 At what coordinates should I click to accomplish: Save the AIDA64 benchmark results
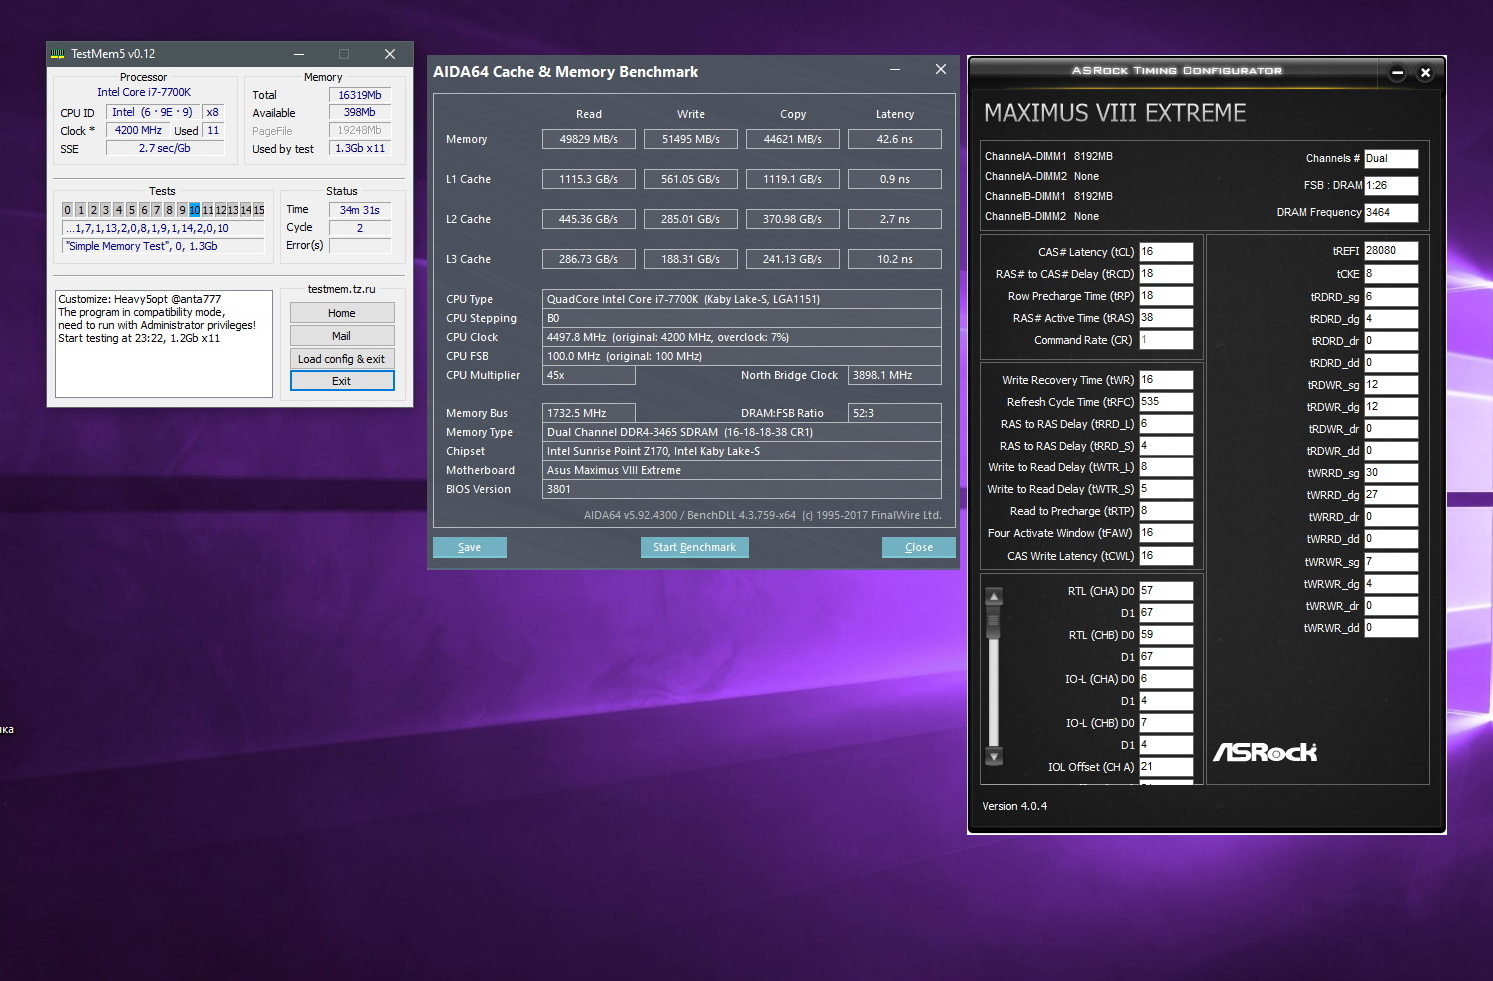470,547
